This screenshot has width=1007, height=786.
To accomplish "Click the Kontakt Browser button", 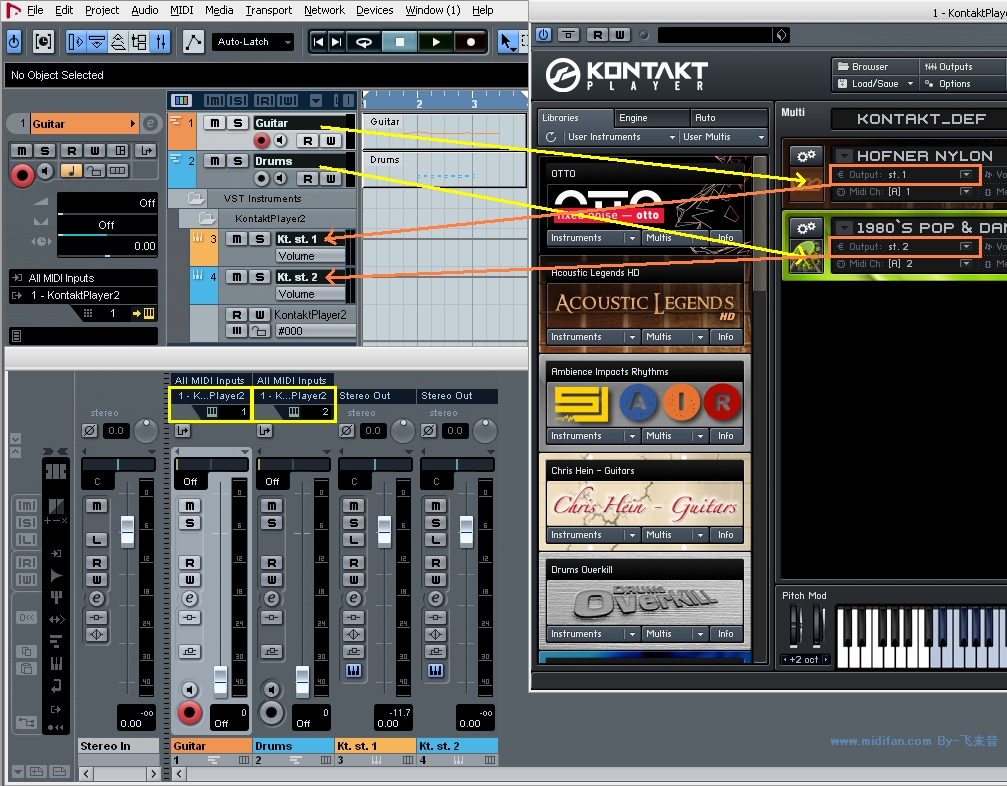I will (876, 67).
